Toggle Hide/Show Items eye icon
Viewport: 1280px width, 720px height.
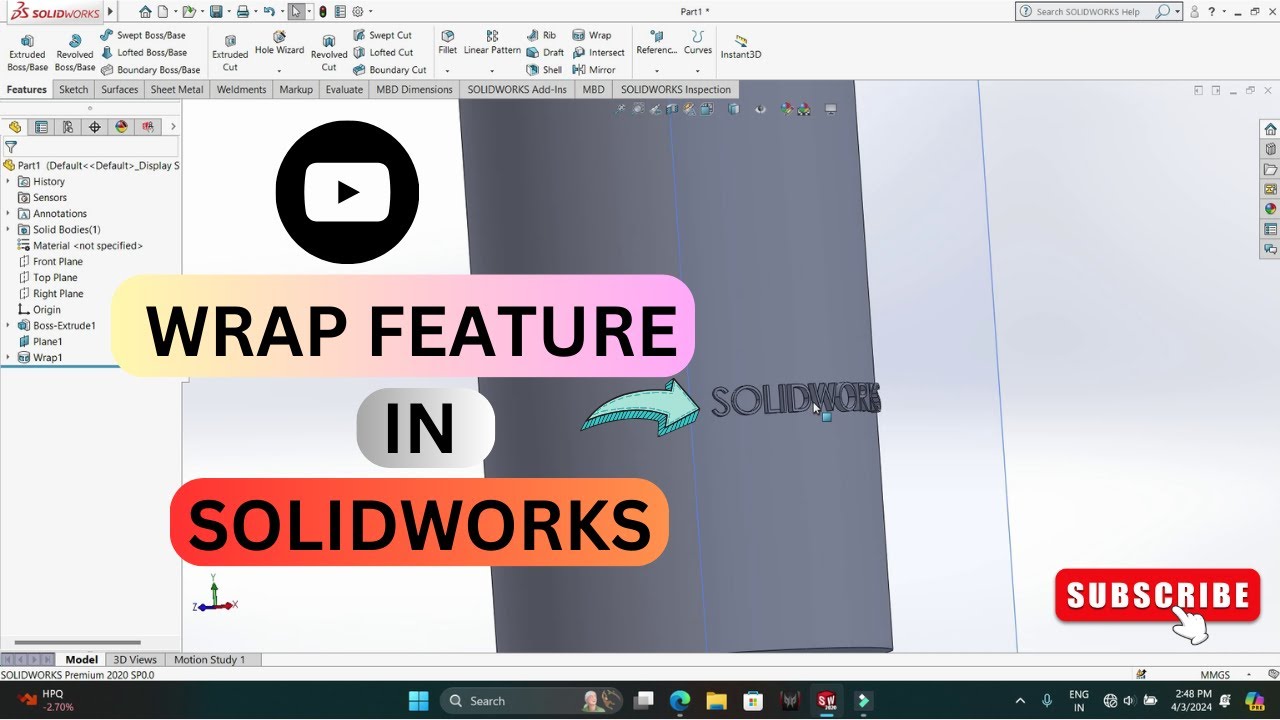point(760,108)
